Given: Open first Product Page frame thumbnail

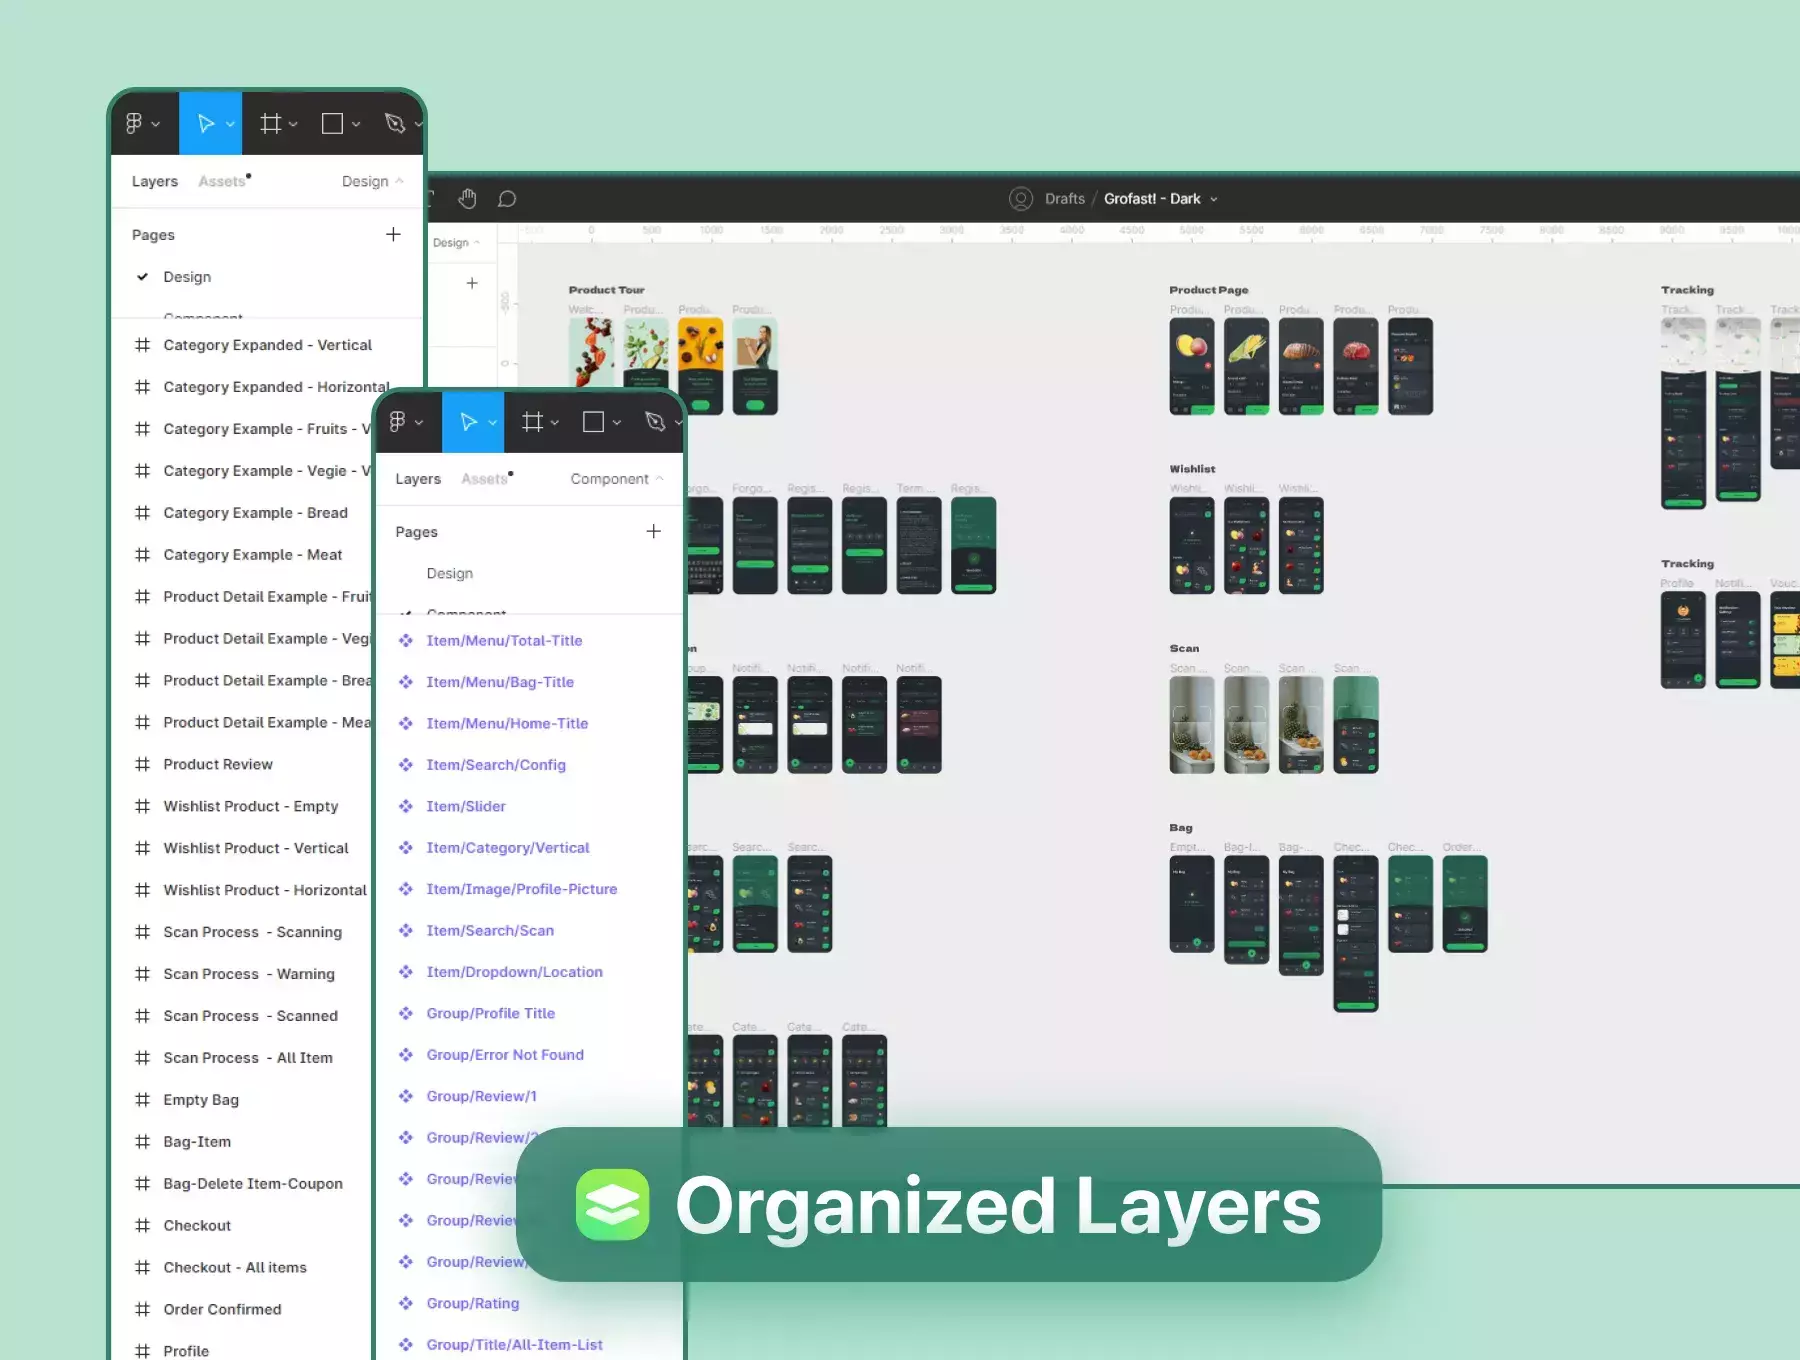Looking at the screenshot, I should (x=1192, y=367).
